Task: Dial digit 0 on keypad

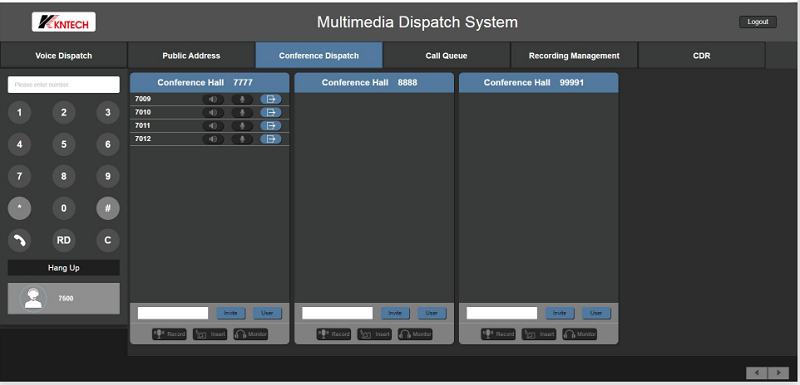Action: (x=64, y=208)
